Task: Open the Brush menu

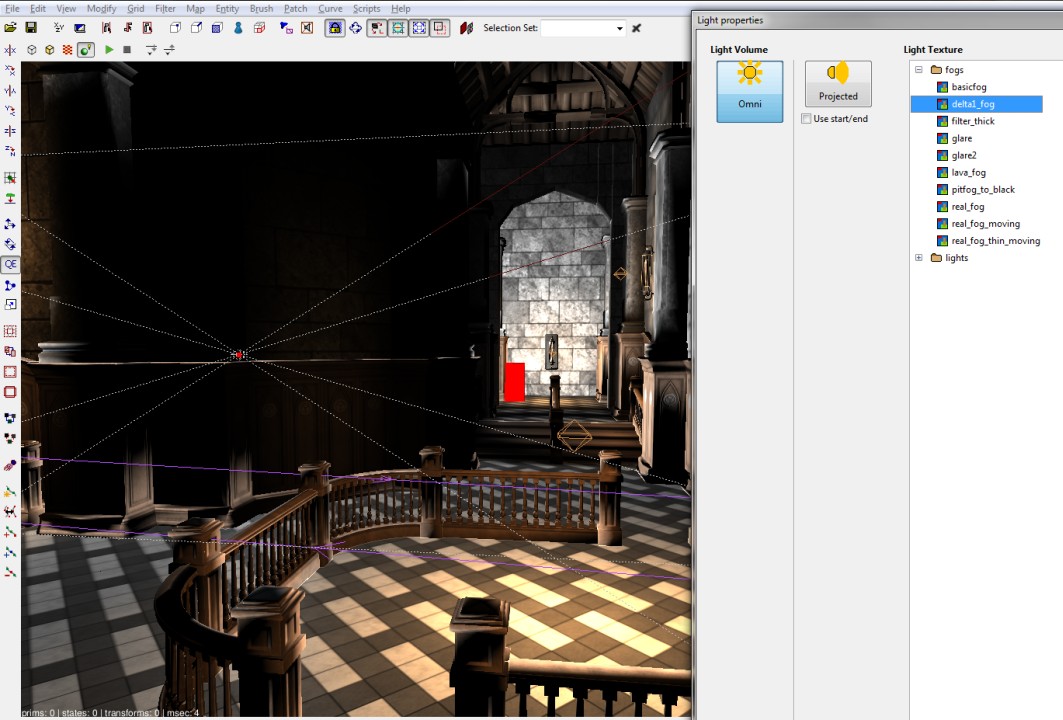Action: [x=260, y=8]
